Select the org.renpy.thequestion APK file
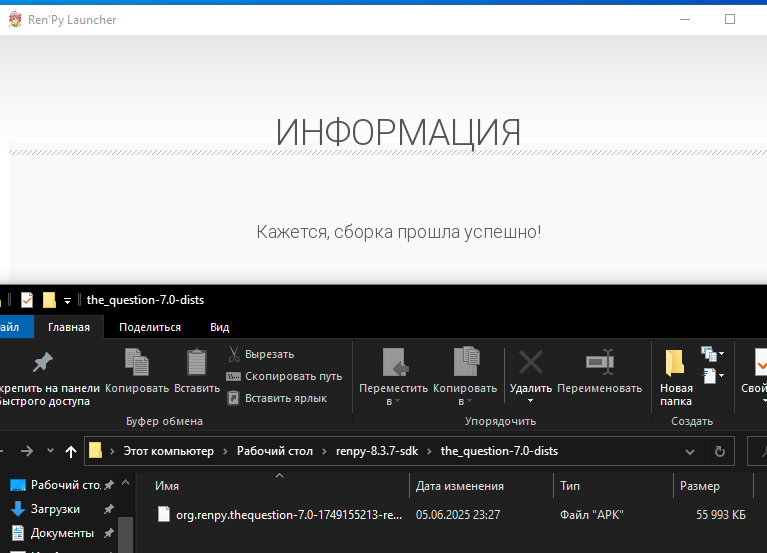 [x=289, y=515]
